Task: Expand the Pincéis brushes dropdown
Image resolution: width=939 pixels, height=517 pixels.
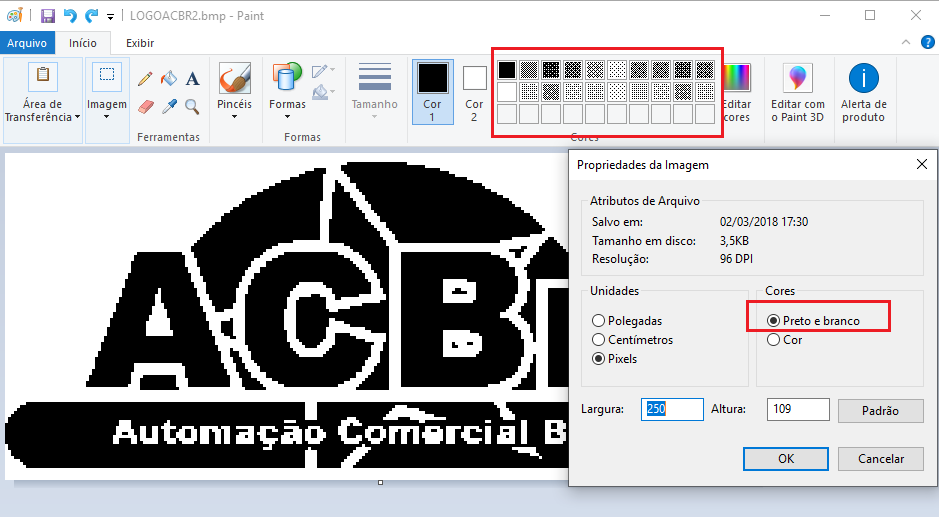Action: pyautogui.click(x=235, y=92)
